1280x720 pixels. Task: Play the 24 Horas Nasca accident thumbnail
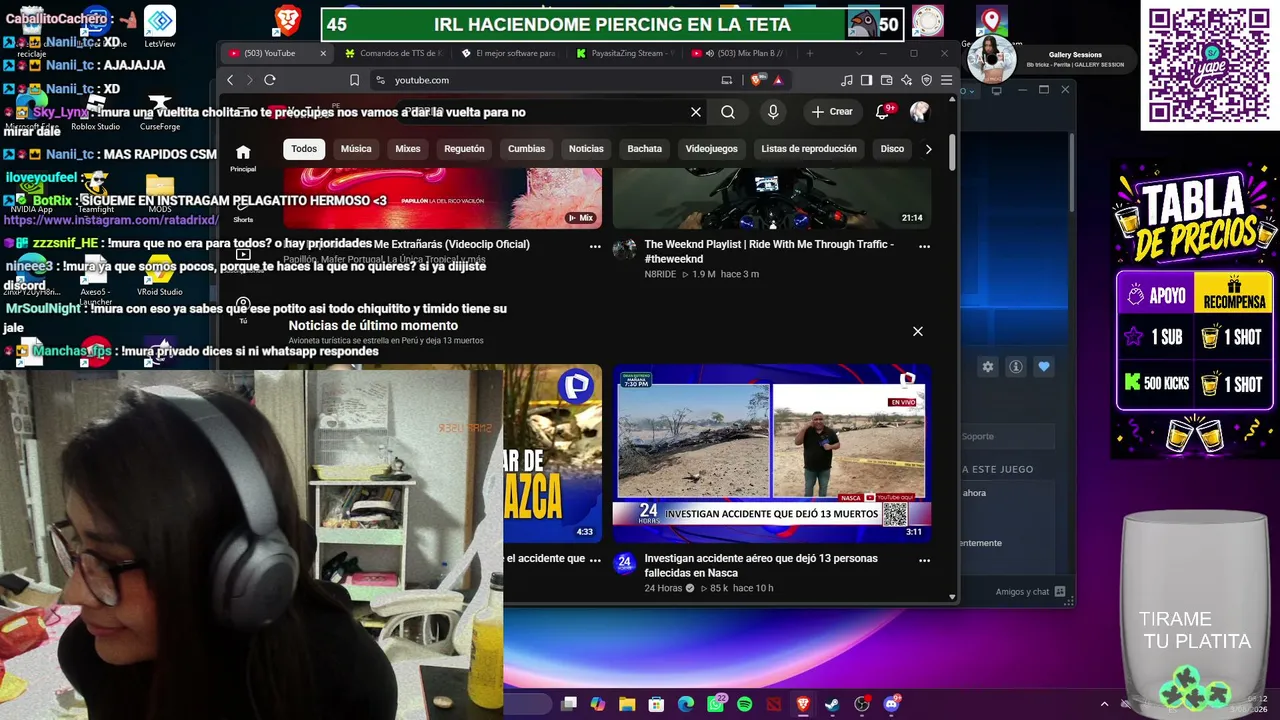[772, 453]
